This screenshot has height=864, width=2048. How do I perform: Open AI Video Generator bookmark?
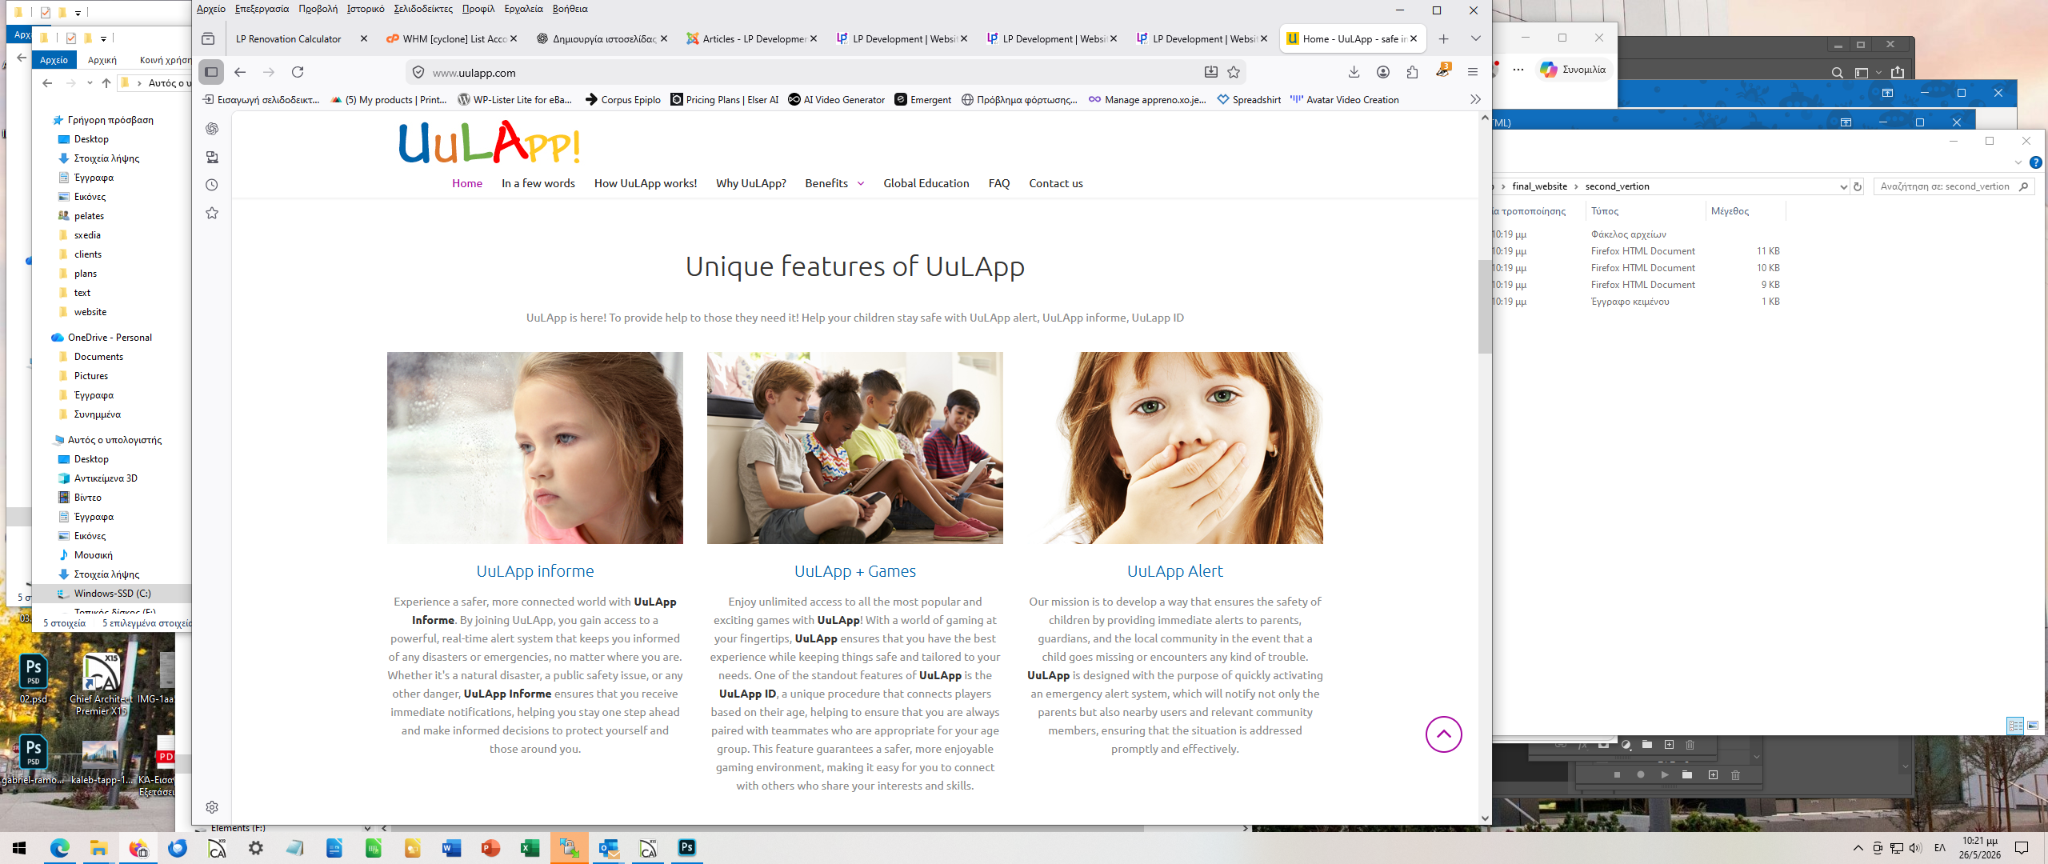837,100
